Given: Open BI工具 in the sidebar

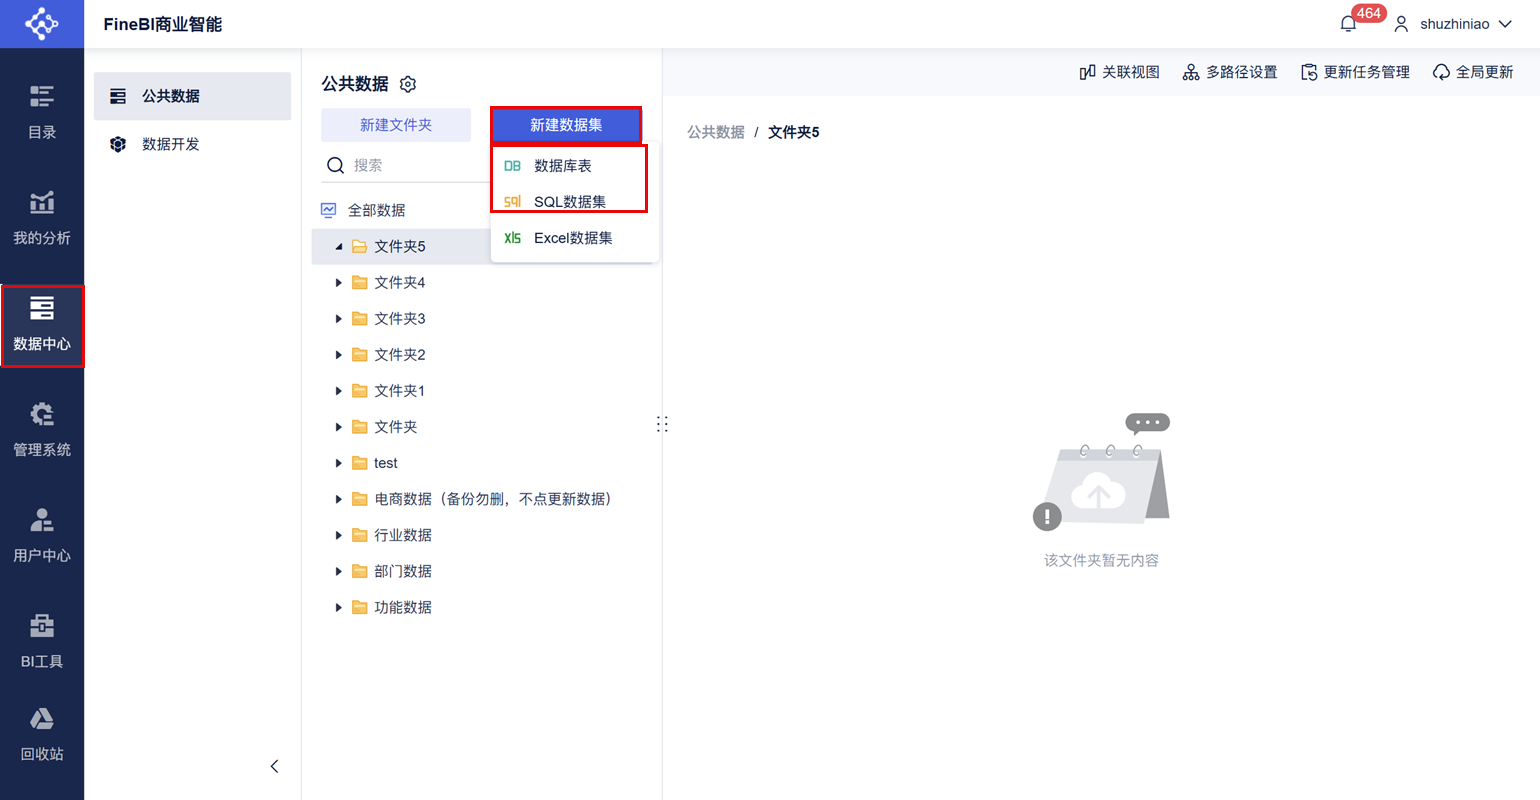Looking at the screenshot, I should click(42, 642).
